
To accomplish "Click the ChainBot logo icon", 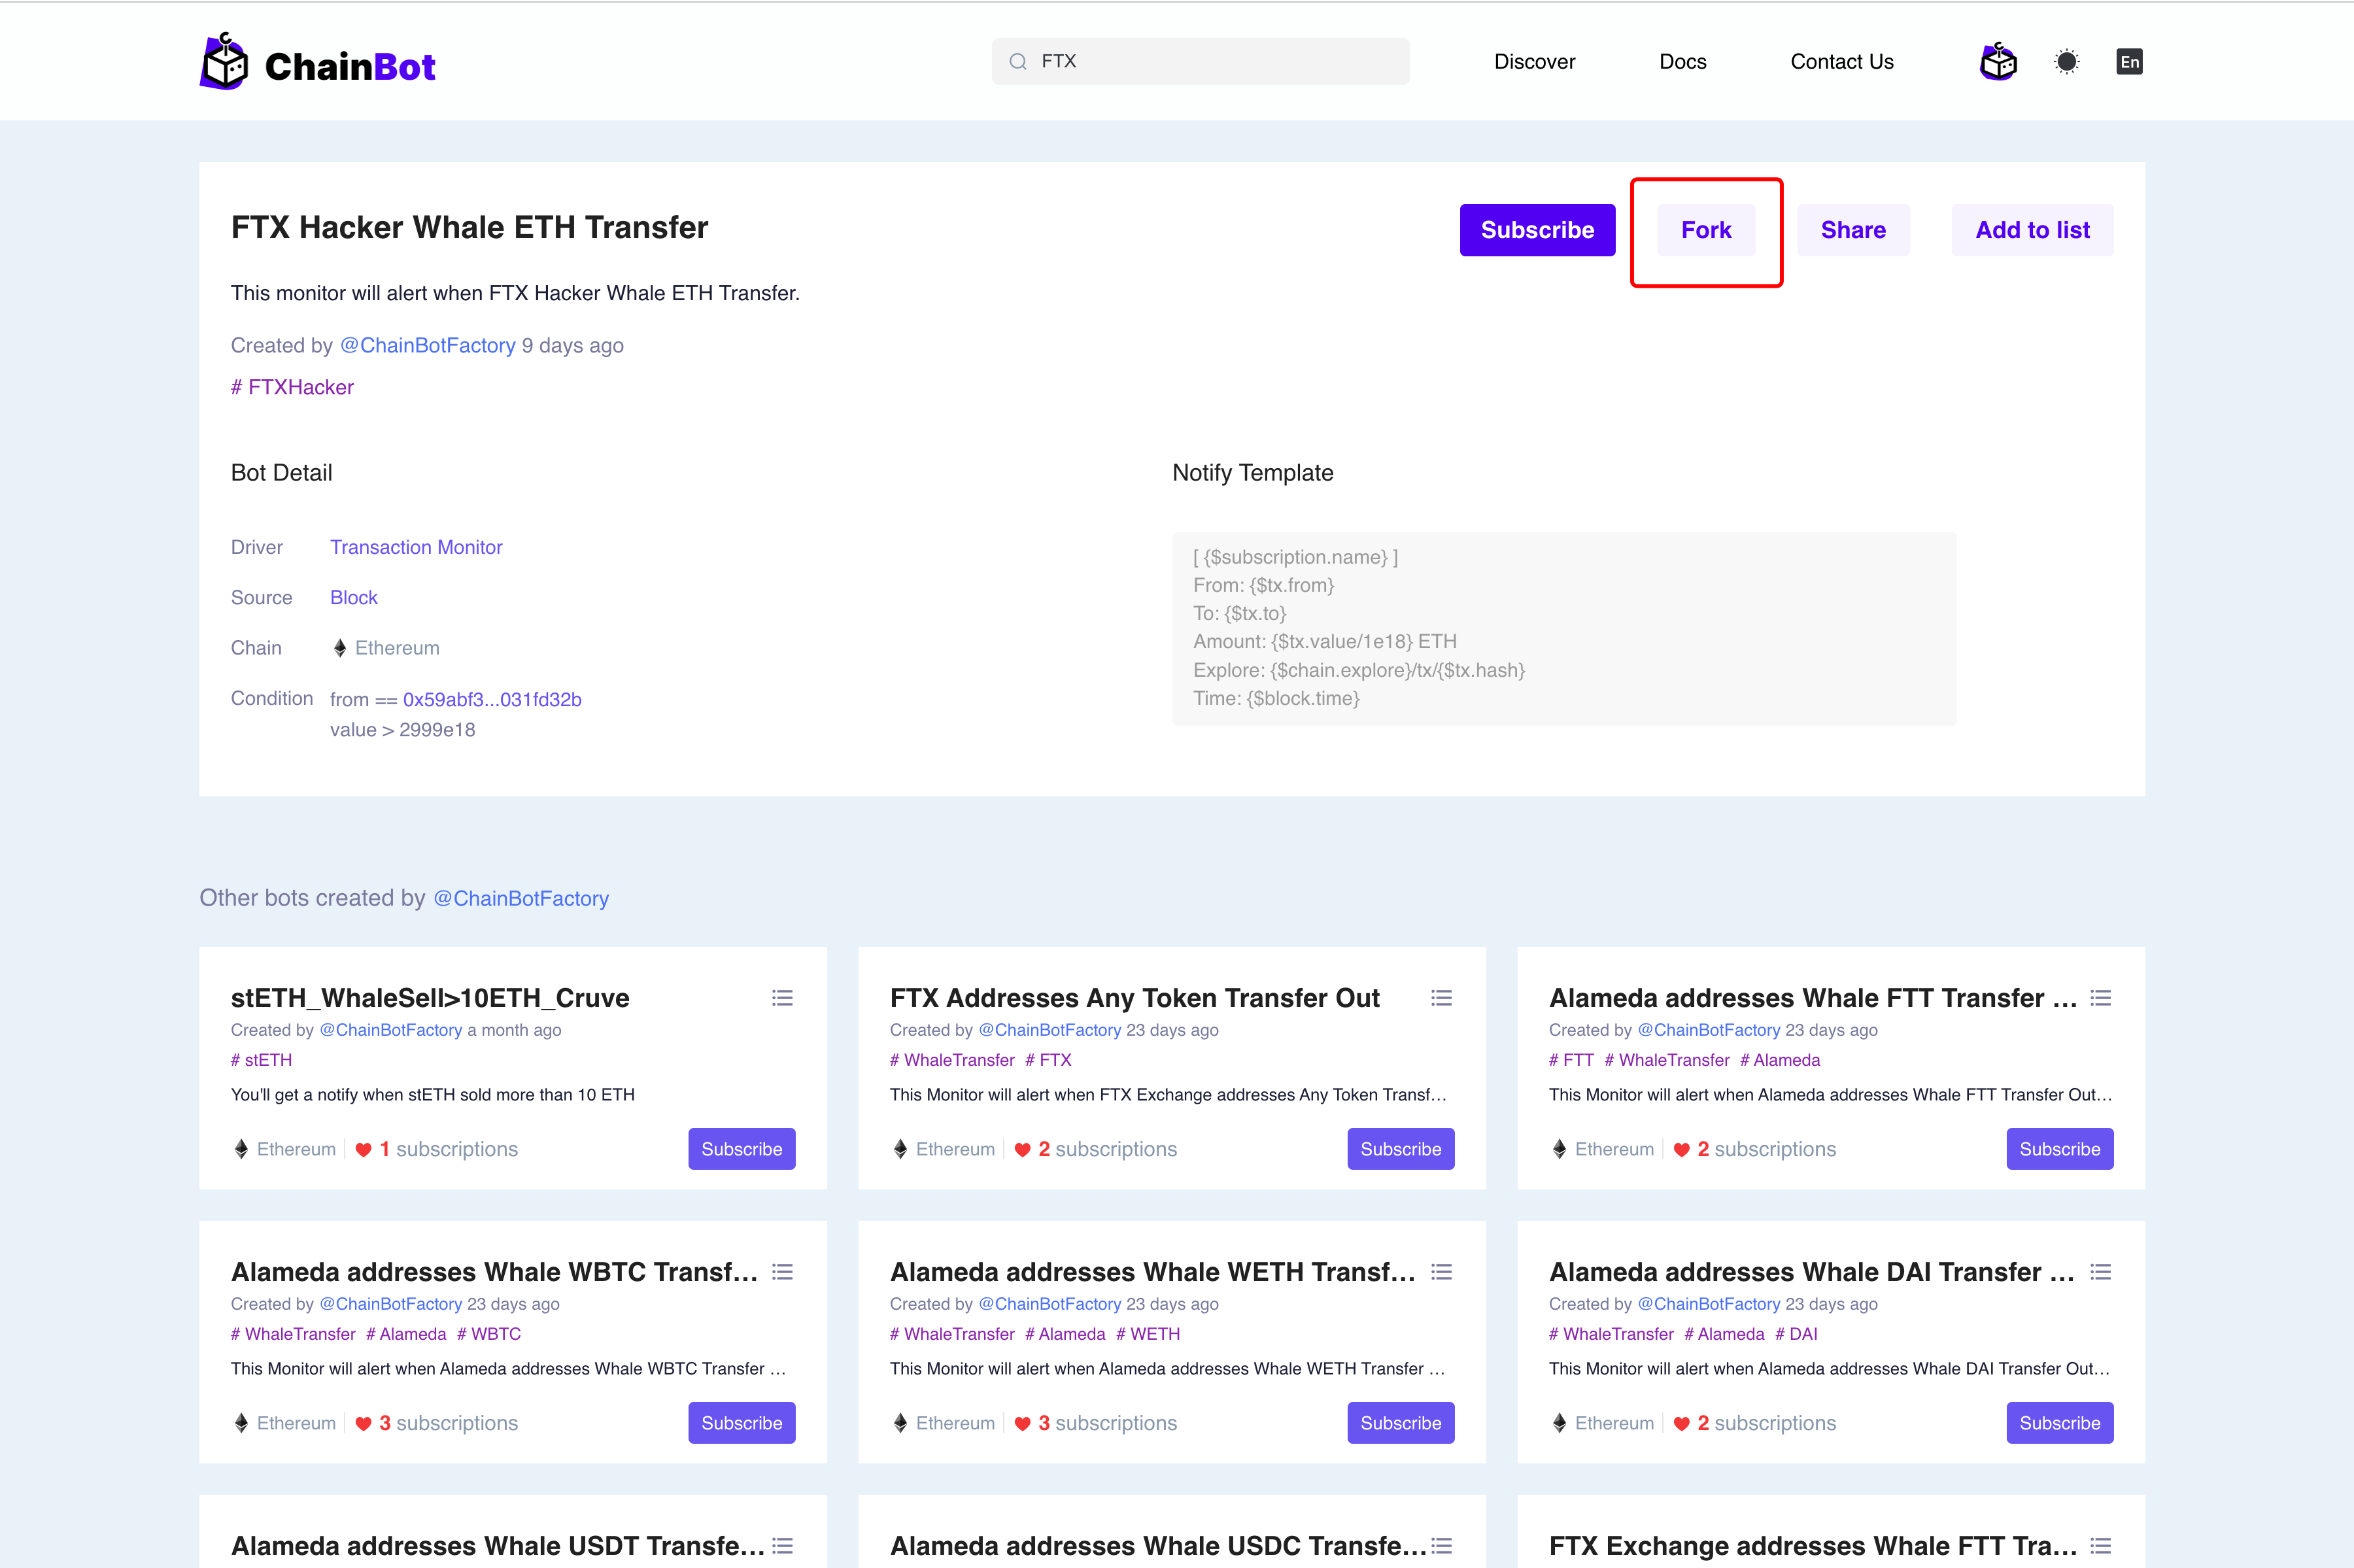I will (224, 62).
